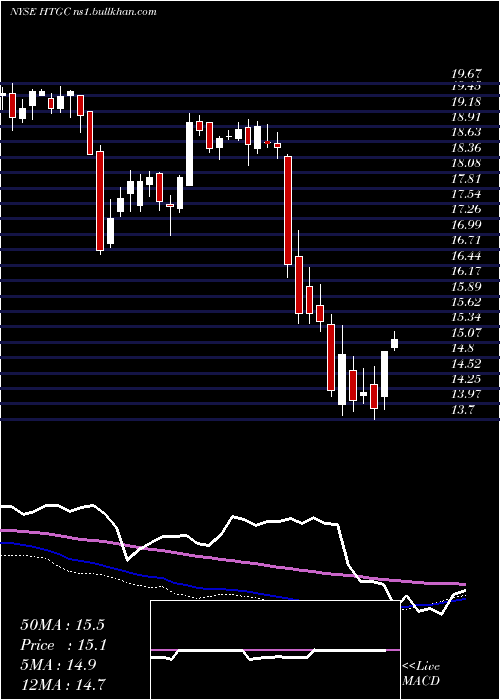Click the NYSE HTGC ns1.bullkhan.com title text
Screen dimensions: 500x700
[x=83, y=12]
